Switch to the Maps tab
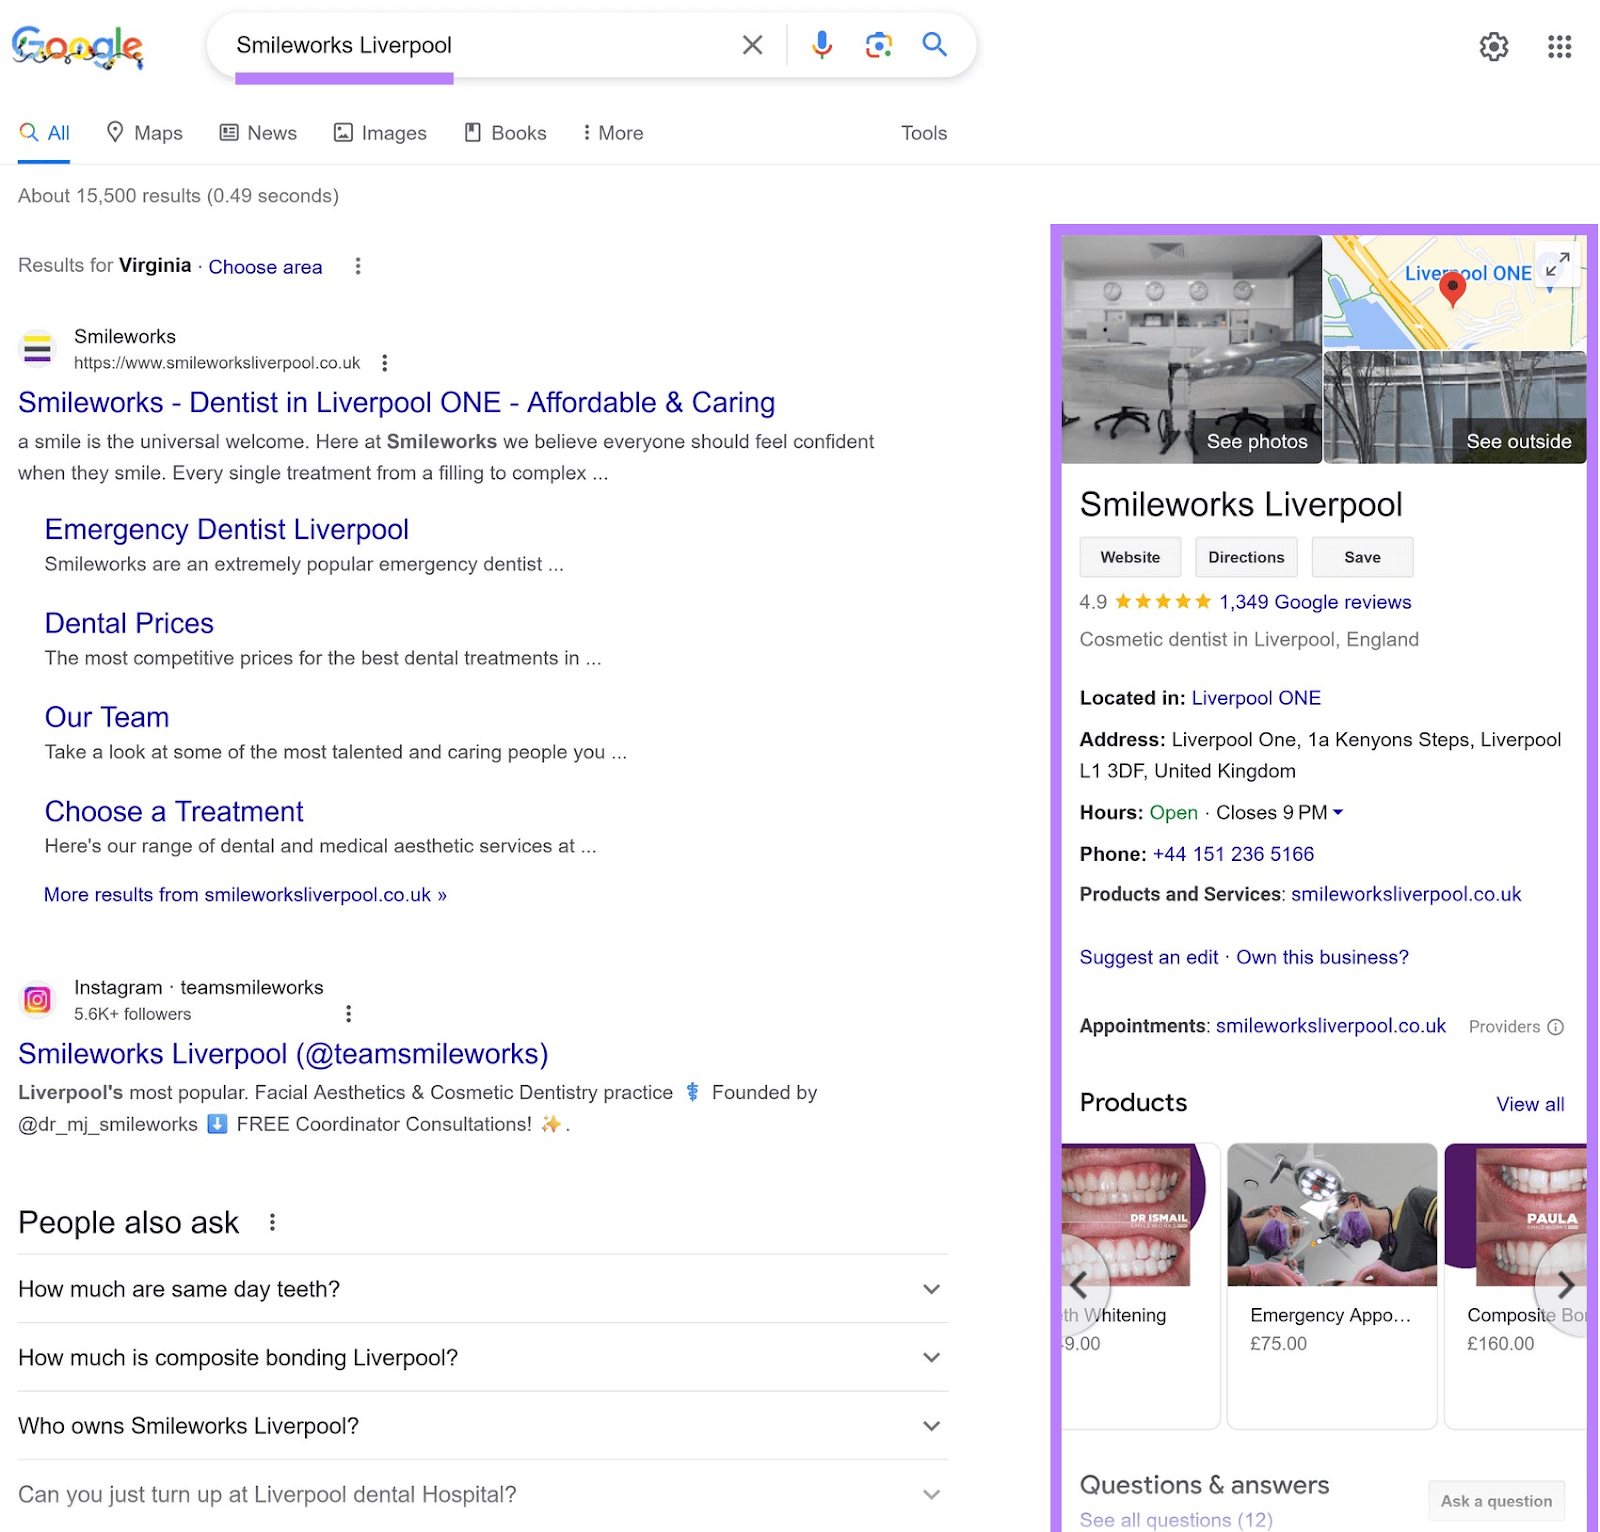The height and width of the screenshot is (1532, 1600). click(145, 132)
